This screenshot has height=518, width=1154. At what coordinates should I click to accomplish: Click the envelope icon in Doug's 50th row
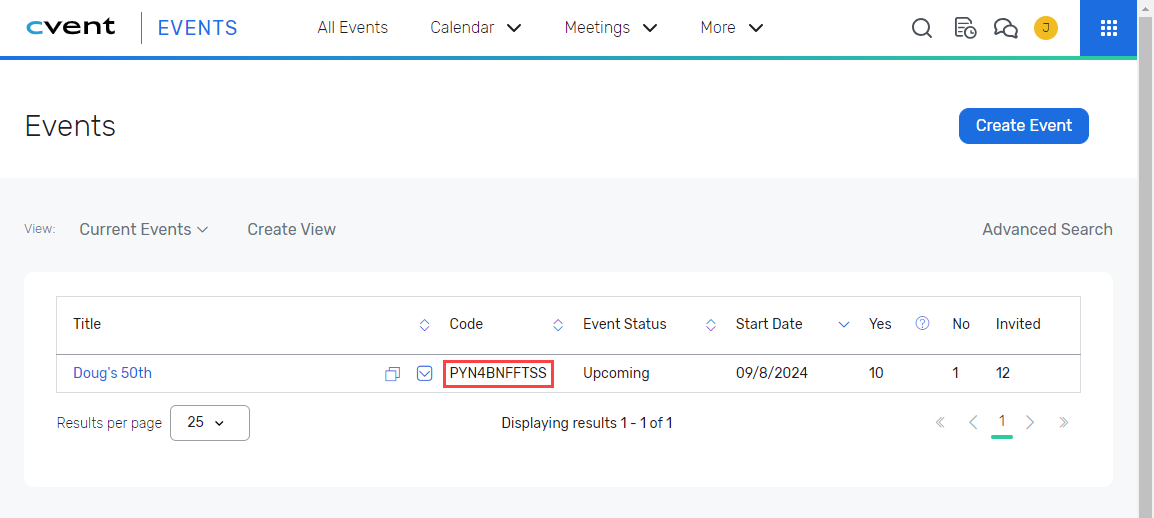pyautogui.click(x=425, y=373)
